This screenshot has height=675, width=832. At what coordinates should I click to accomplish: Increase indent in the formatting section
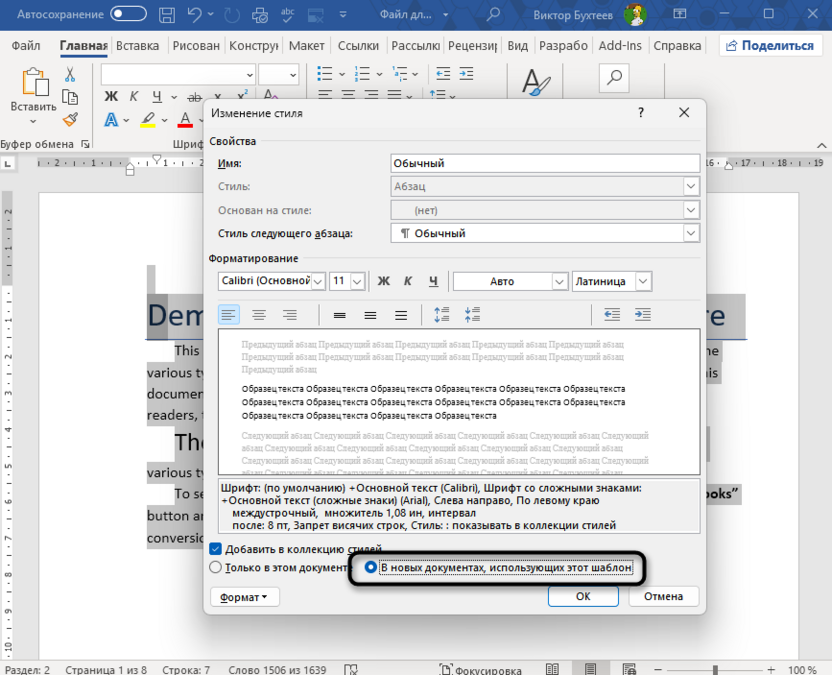(642, 314)
